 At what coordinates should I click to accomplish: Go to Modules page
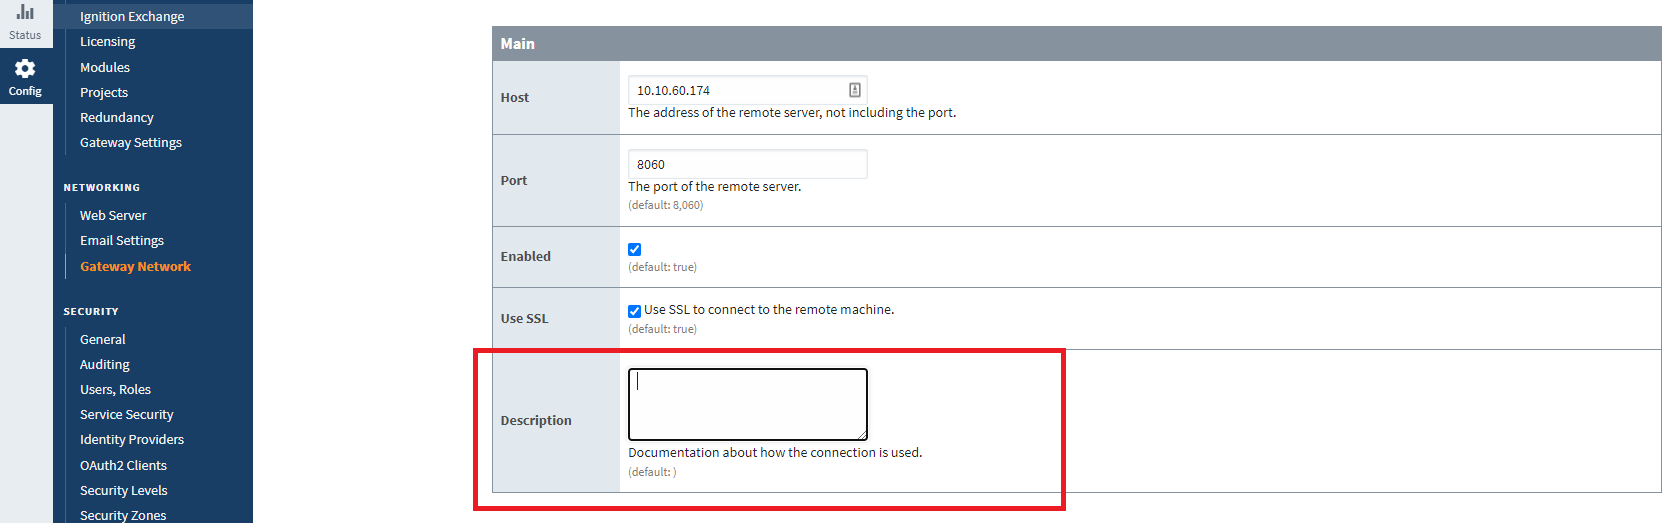coord(105,68)
